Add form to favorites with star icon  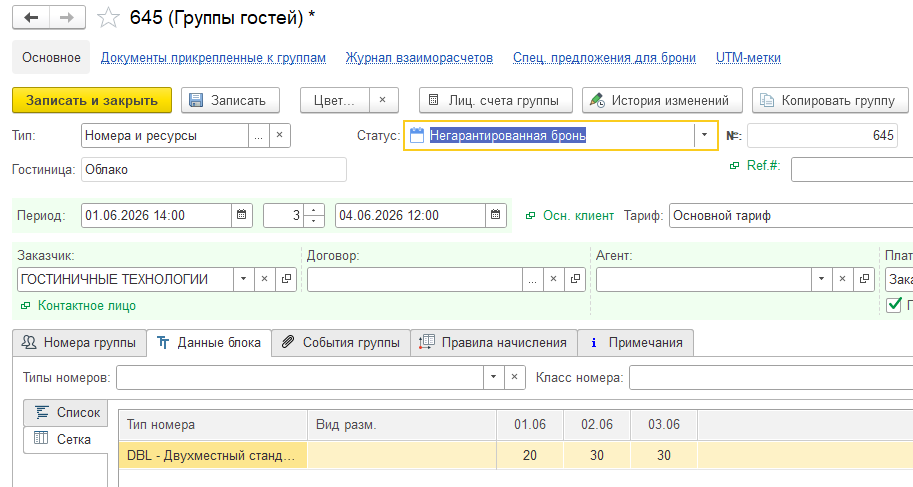click(108, 17)
